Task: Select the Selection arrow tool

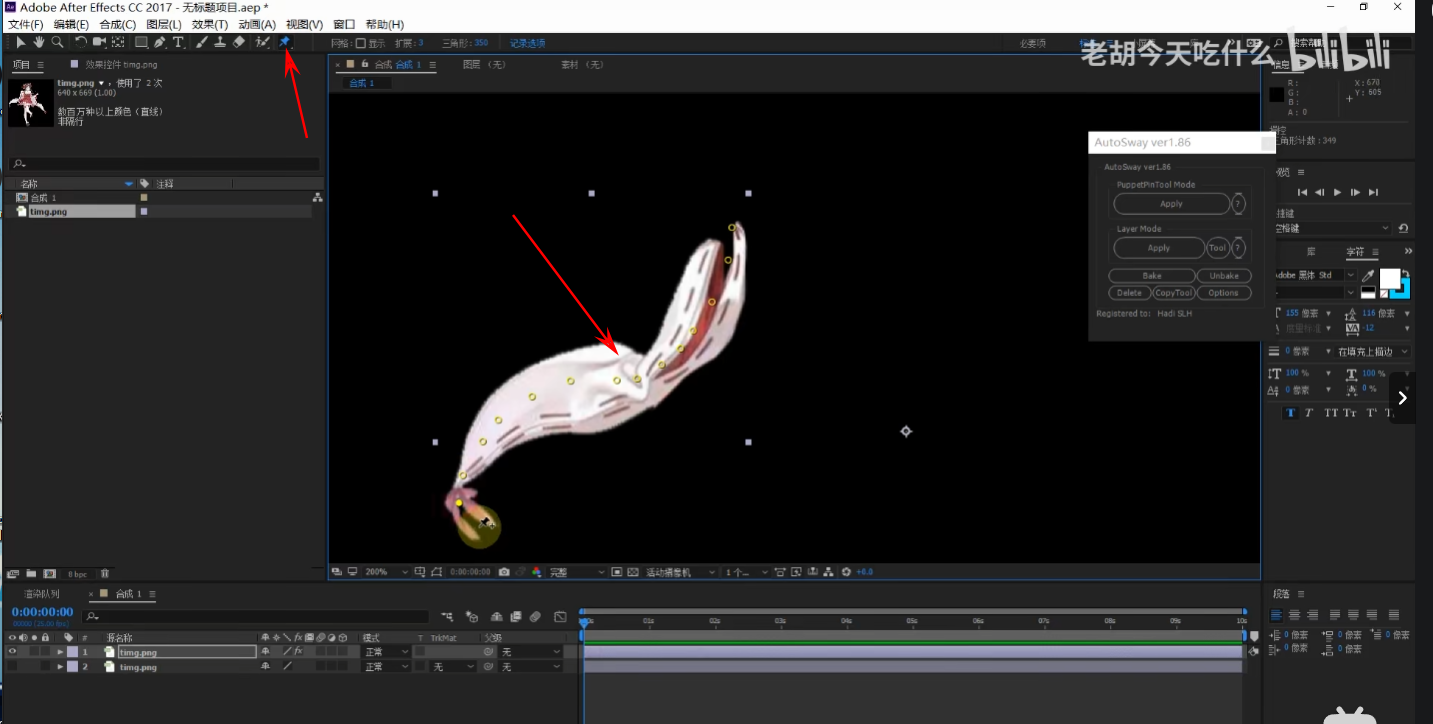Action: pyautogui.click(x=20, y=42)
